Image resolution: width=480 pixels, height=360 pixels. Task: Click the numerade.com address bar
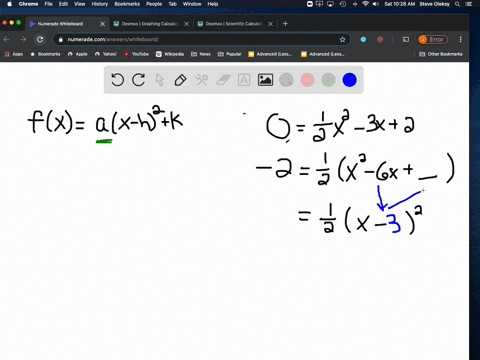pos(201,39)
